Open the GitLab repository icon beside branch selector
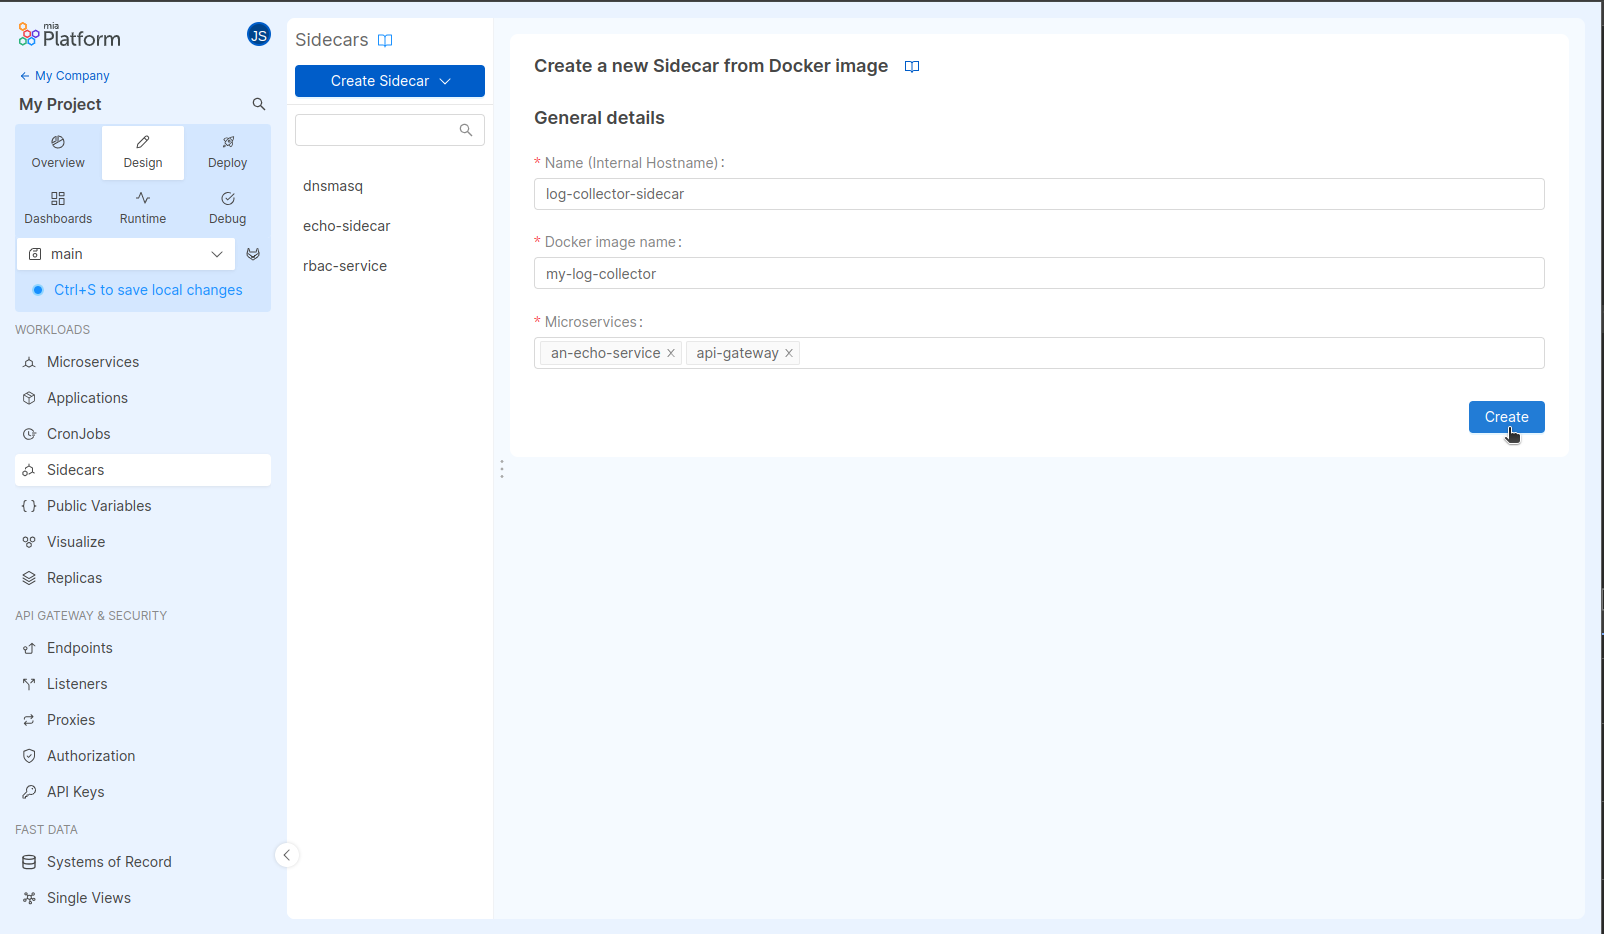This screenshot has height=934, width=1604. [253, 253]
